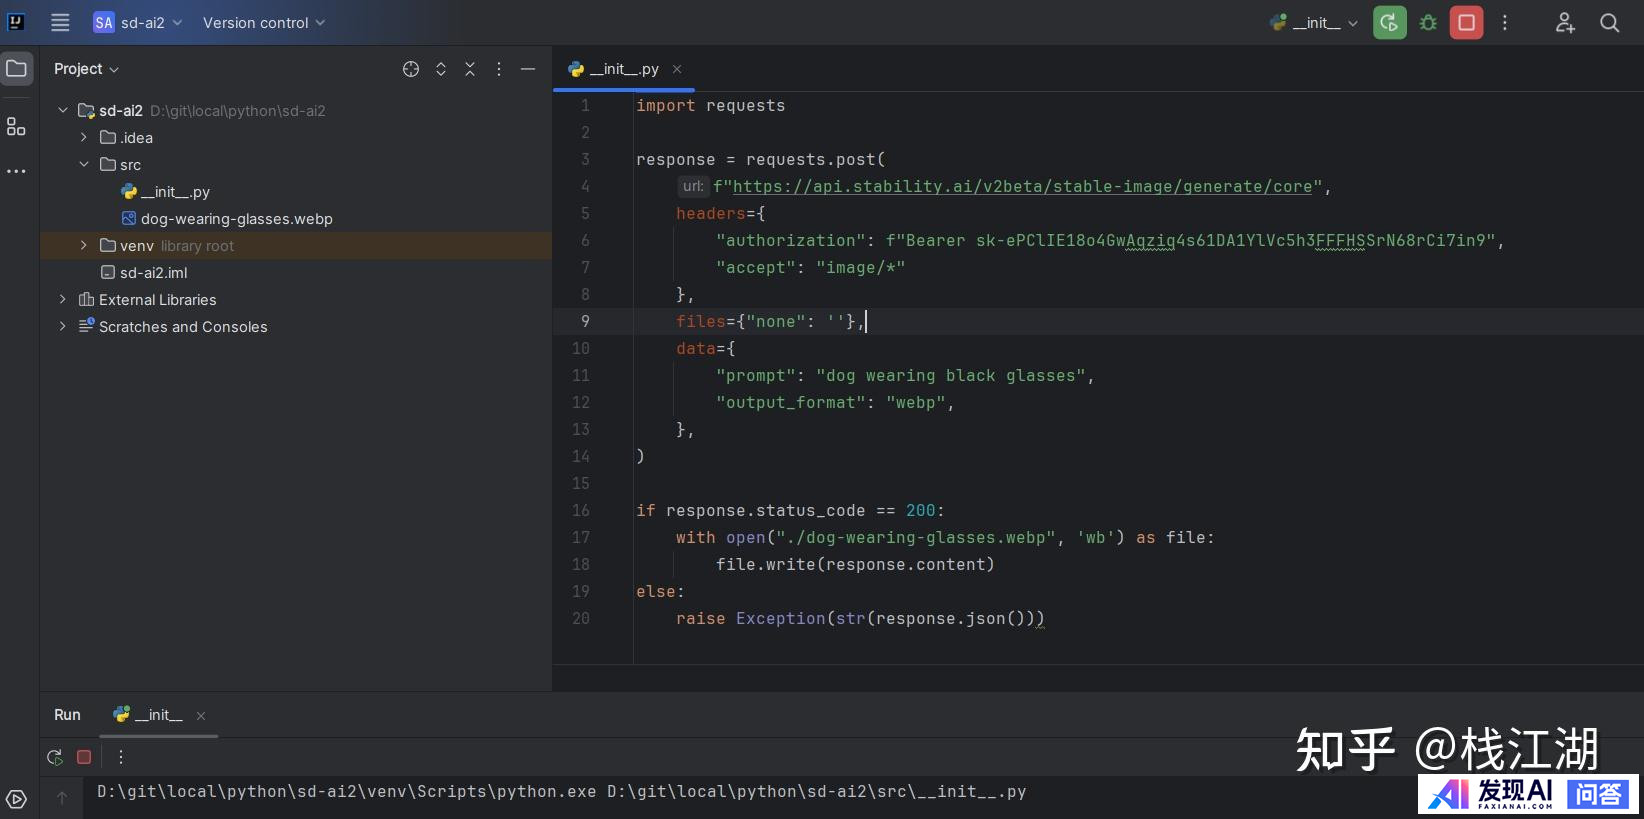Screen dimensions: 1644x819
Task: Stop the process from the Run panel toolbar
Action: tap(84, 757)
